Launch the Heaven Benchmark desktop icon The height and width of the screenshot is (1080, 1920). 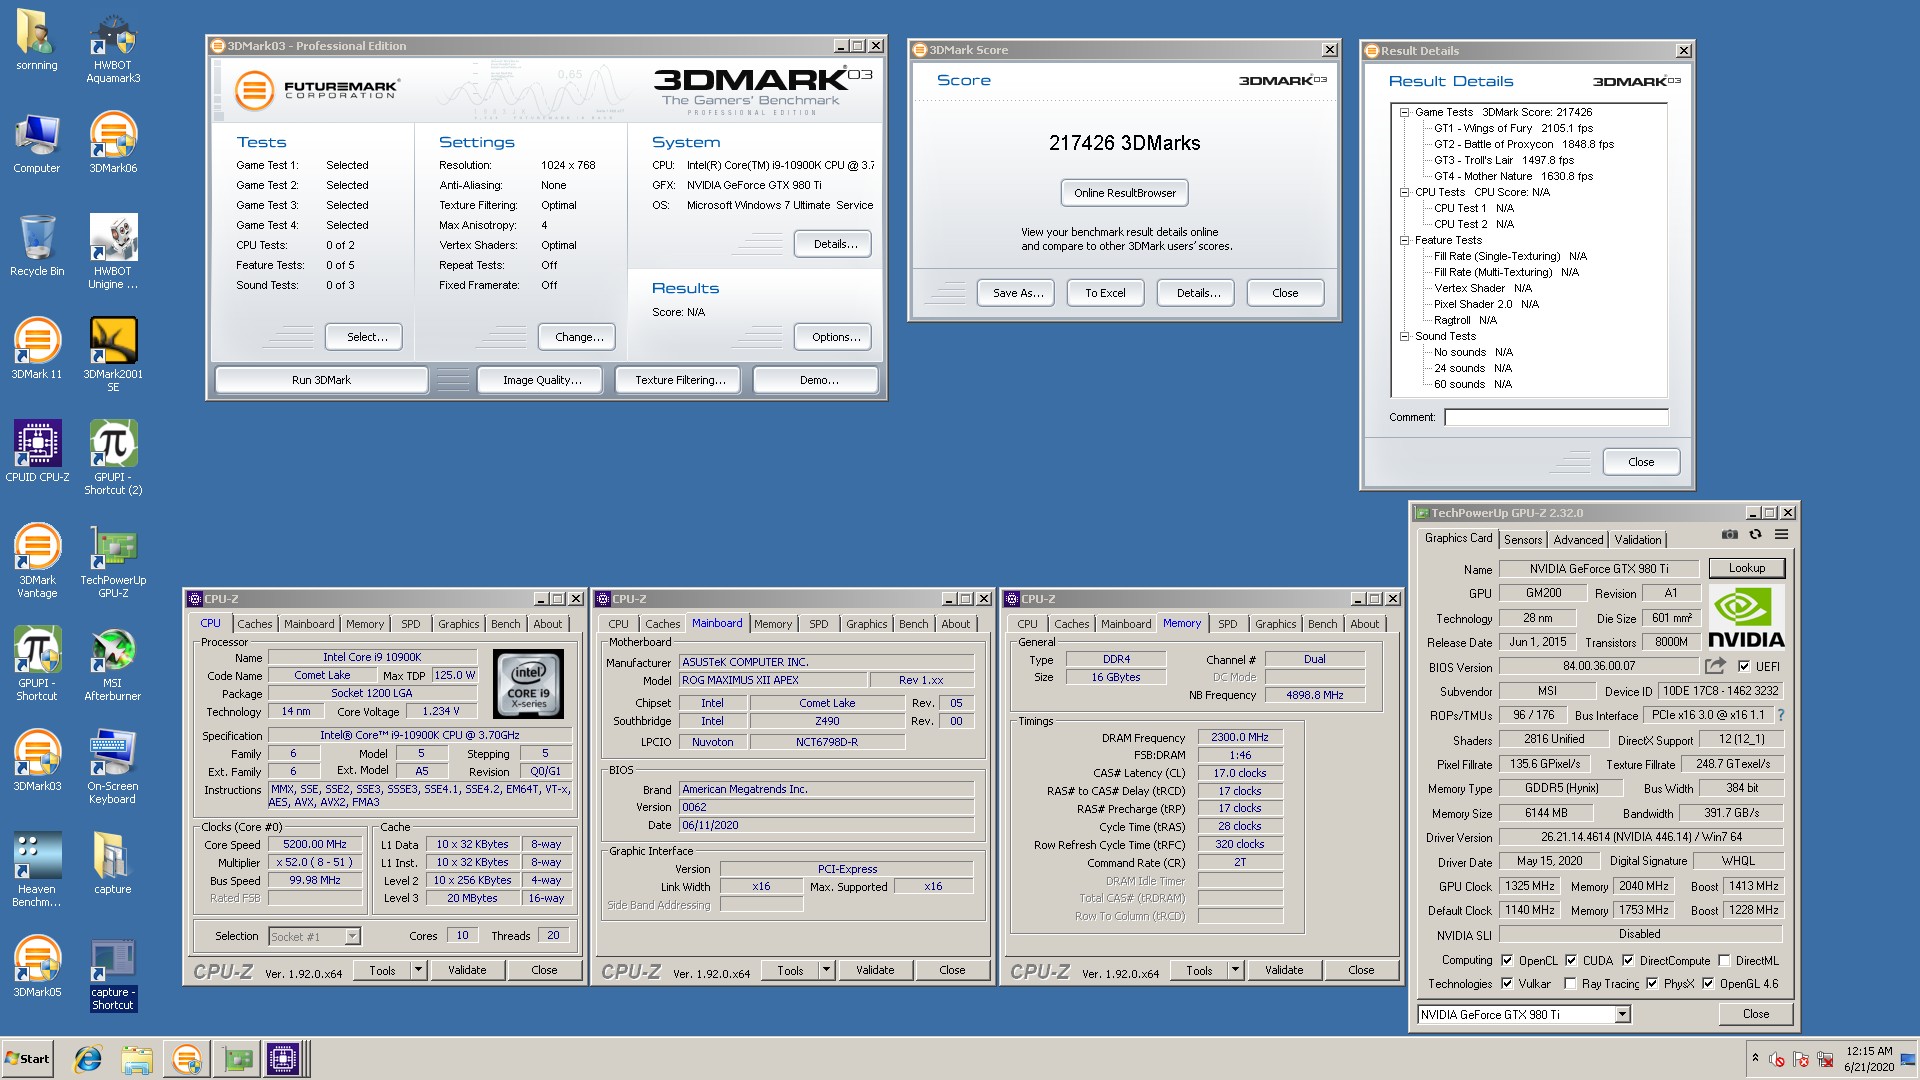click(37, 870)
